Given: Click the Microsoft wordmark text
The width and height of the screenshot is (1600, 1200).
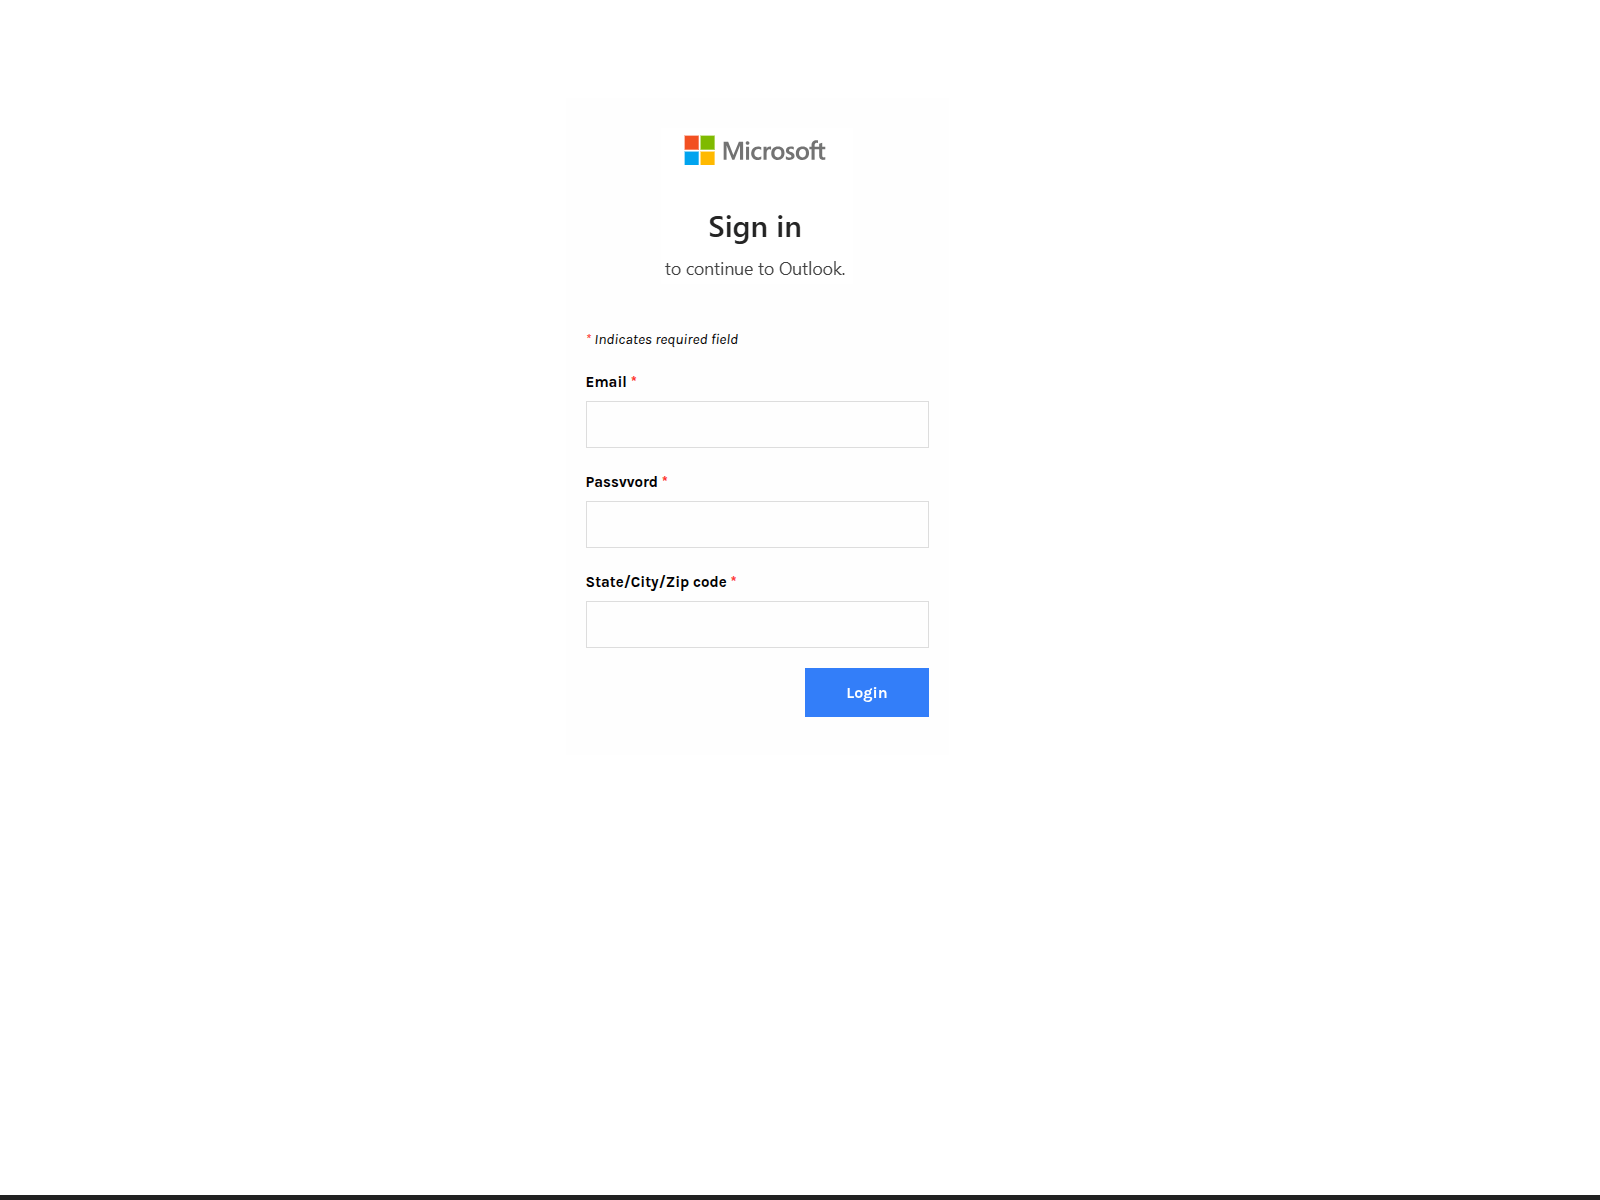Looking at the screenshot, I should [x=774, y=151].
